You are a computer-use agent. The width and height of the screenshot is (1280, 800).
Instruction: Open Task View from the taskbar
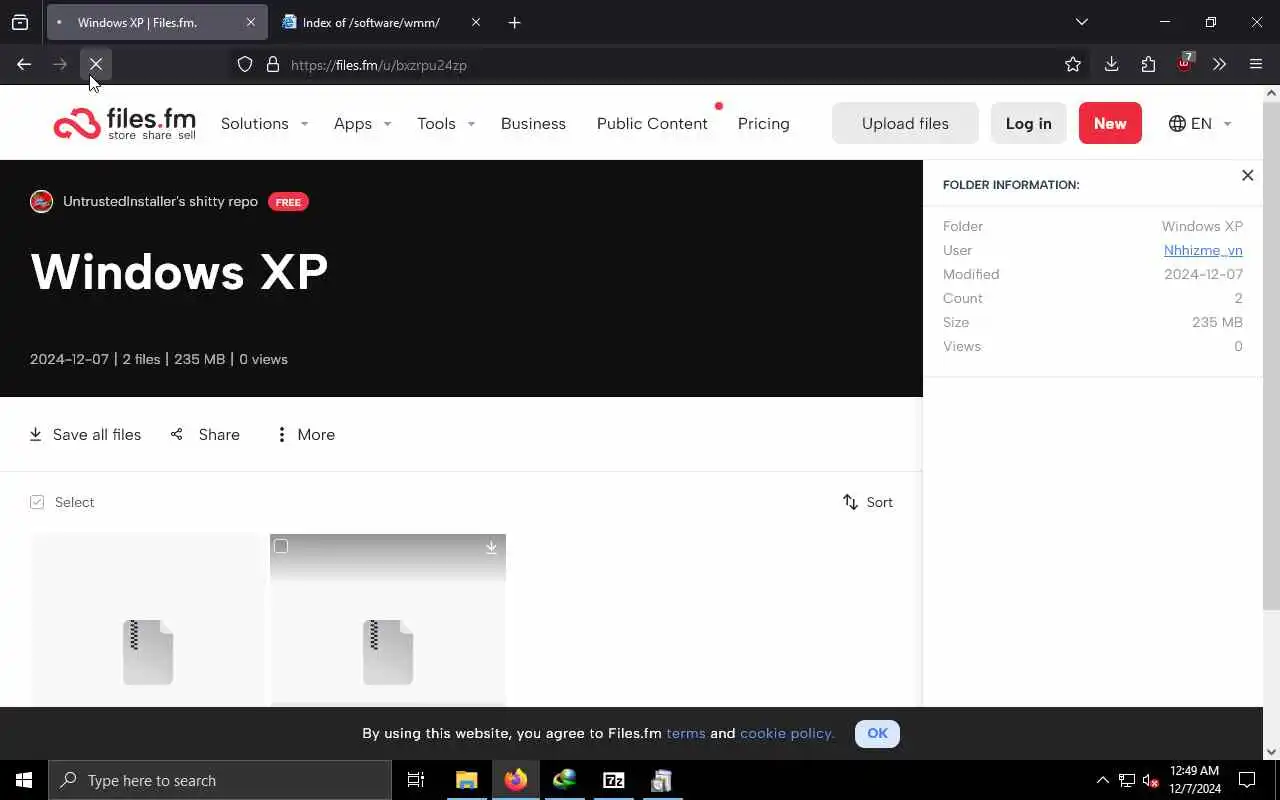pos(416,780)
